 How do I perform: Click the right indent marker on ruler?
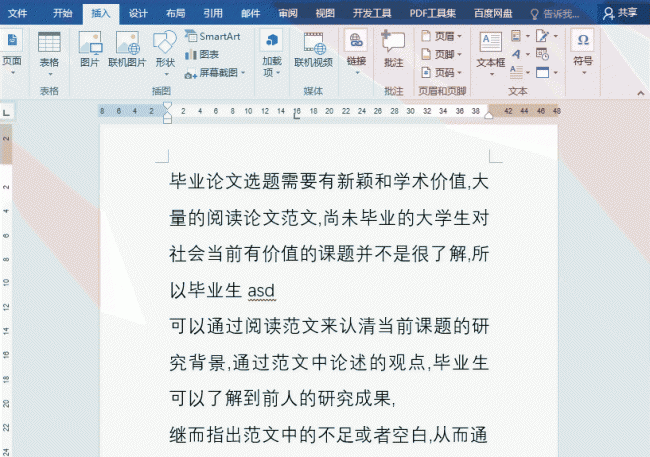pyautogui.click(x=489, y=116)
